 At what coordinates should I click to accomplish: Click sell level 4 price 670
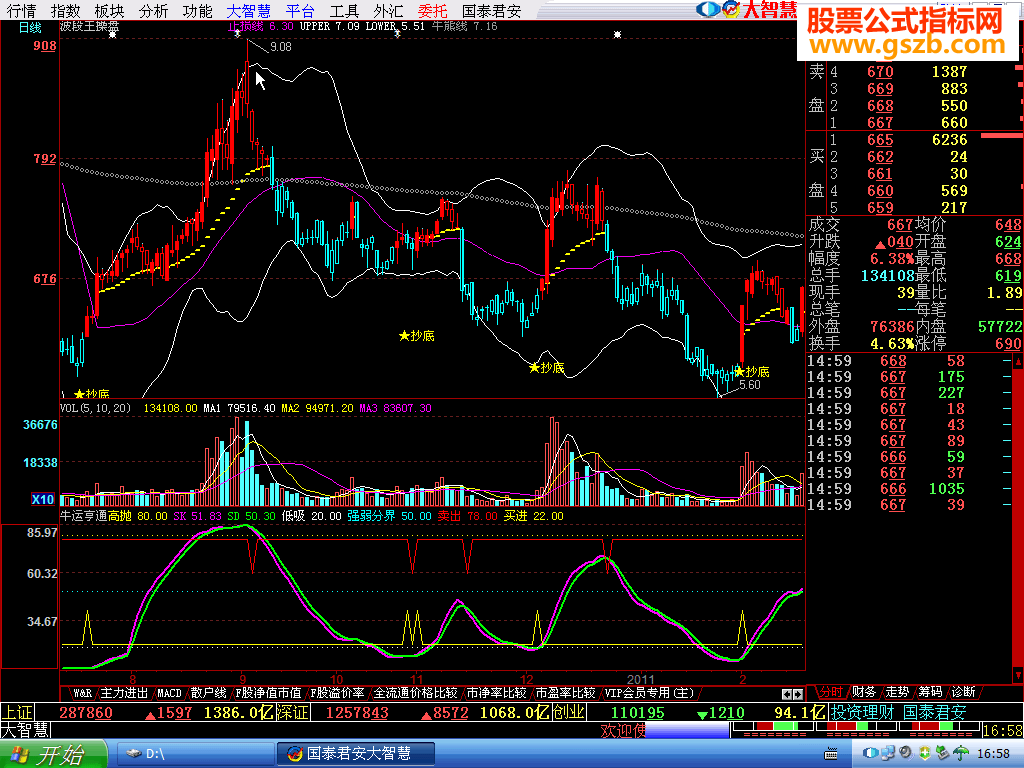880,72
